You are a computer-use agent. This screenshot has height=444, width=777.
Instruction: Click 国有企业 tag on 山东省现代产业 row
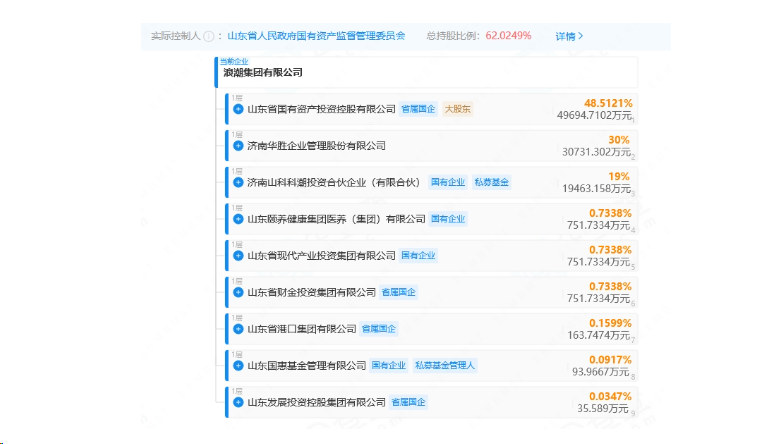point(418,256)
